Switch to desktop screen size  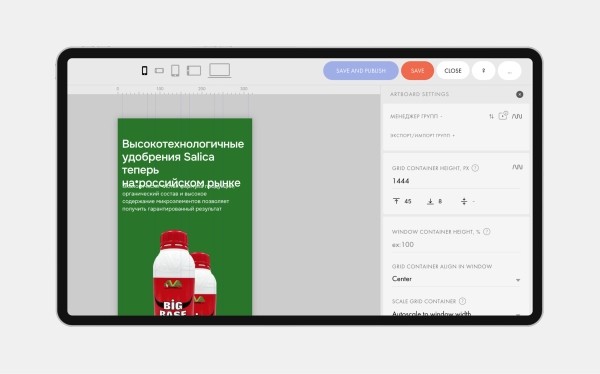coord(220,70)
